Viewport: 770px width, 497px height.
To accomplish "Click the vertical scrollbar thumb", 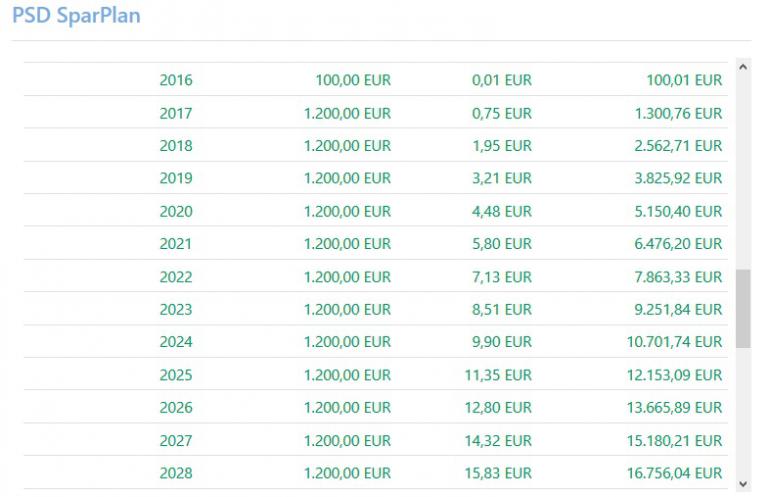I will (x=742, y=308).
